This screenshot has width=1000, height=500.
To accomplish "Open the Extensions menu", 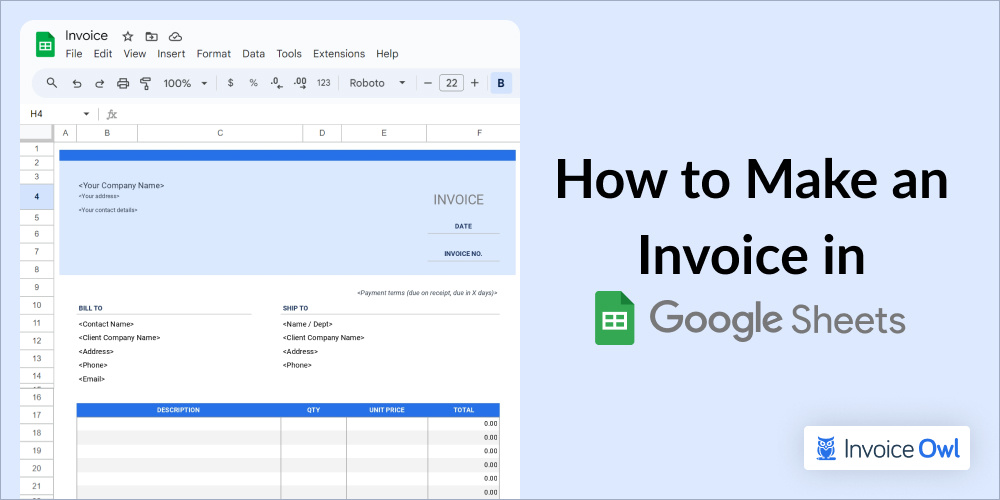I will 338,54.
